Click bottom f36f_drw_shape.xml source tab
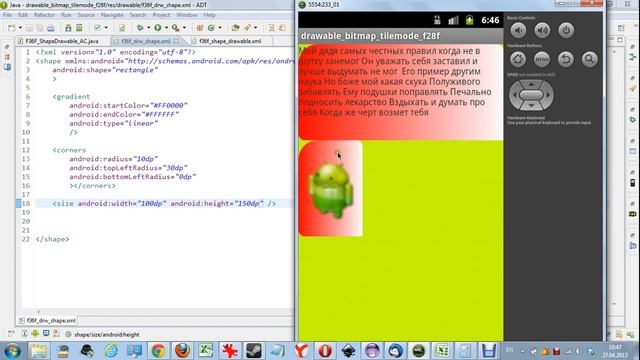This screenshot has width=640, height=360. point(47,321)
